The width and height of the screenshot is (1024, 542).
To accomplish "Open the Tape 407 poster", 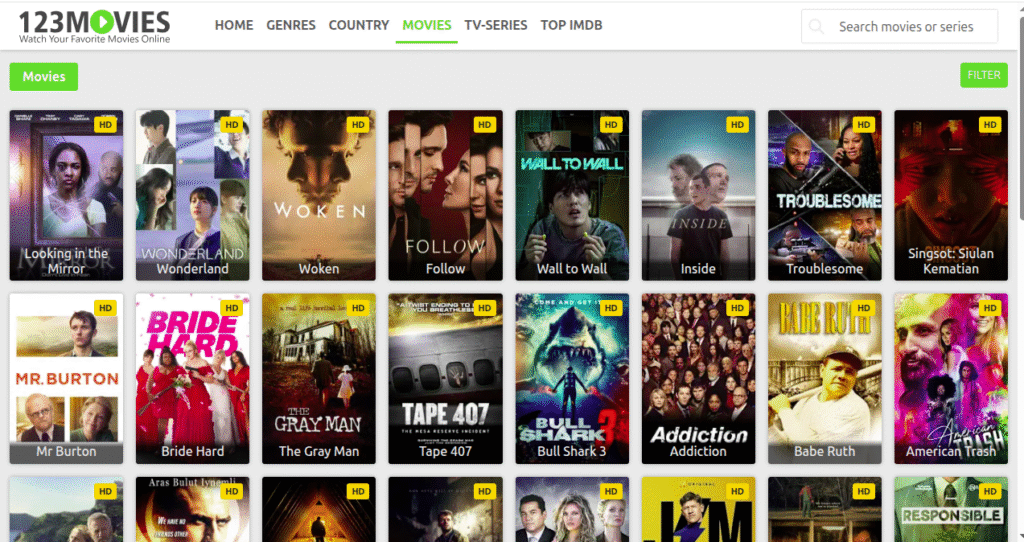I will pyautogui.click(x=445, y=379).
